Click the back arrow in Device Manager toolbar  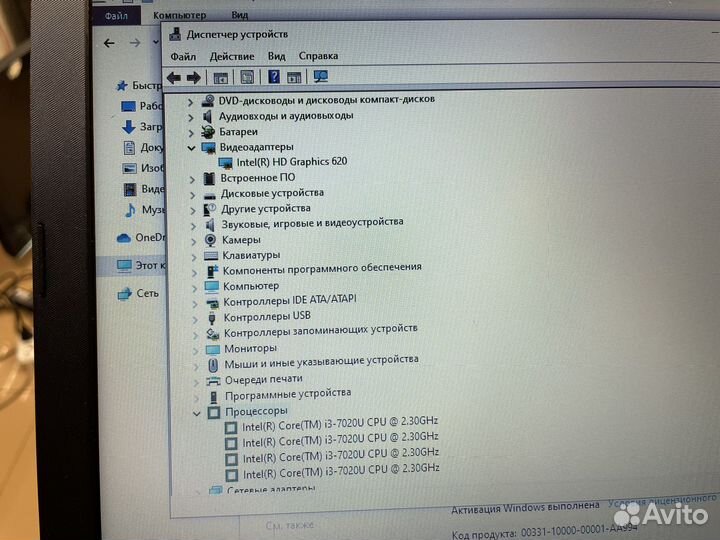pos(174,78)
